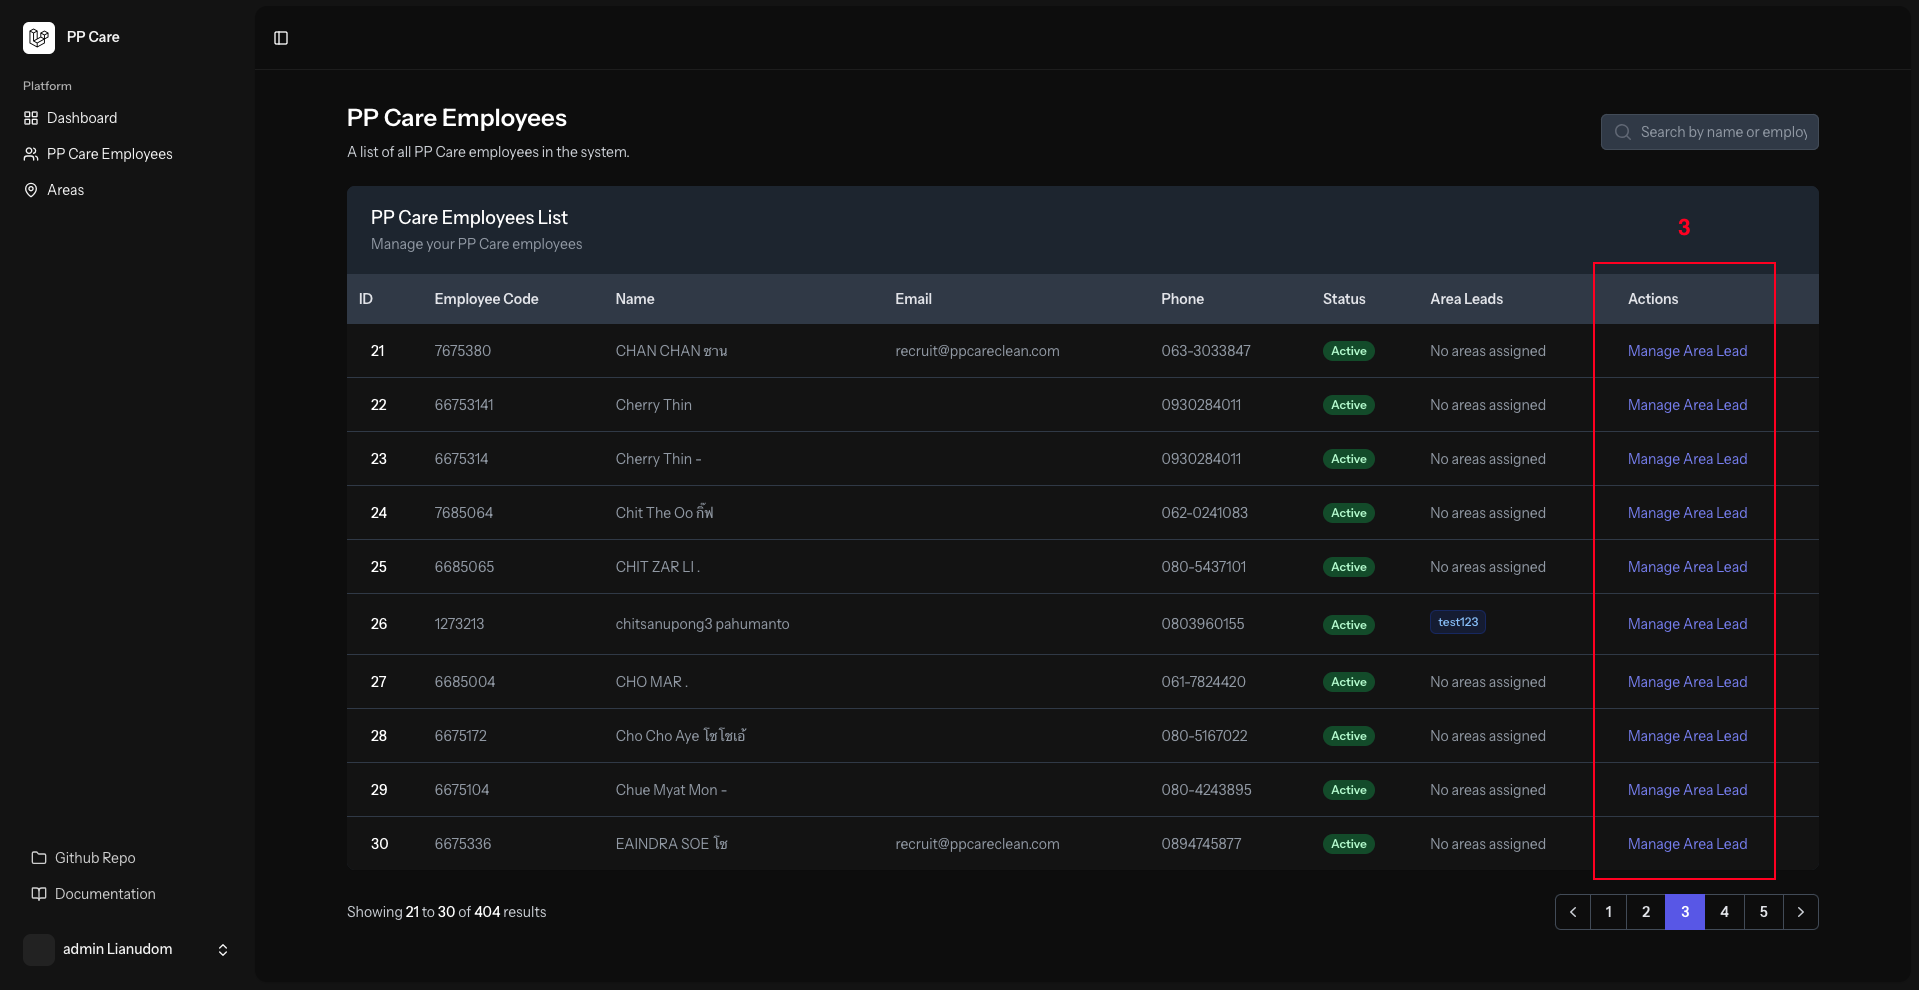This screenshot has height=990, width=1919.
Task: Manage Area Lead for CHAN CHAN
Action: (1687, 351)
